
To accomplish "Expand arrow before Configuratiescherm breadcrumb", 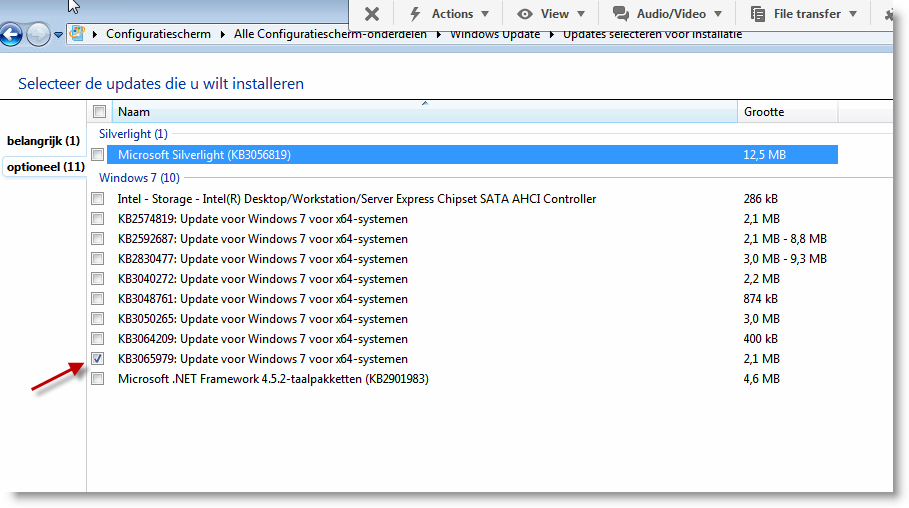I will tap(94, 34).
